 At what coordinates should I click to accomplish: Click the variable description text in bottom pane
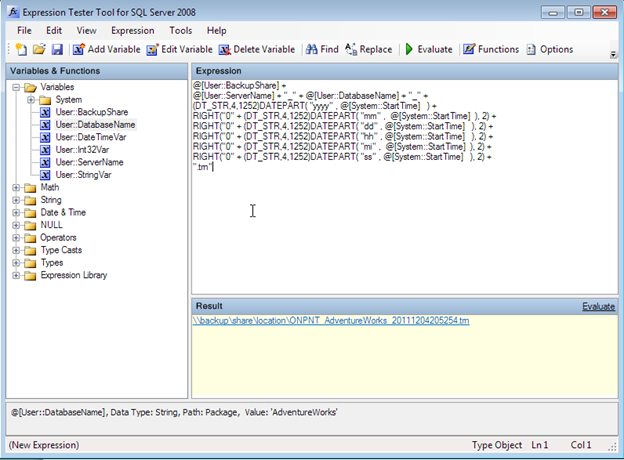click(x=174, y=412)
